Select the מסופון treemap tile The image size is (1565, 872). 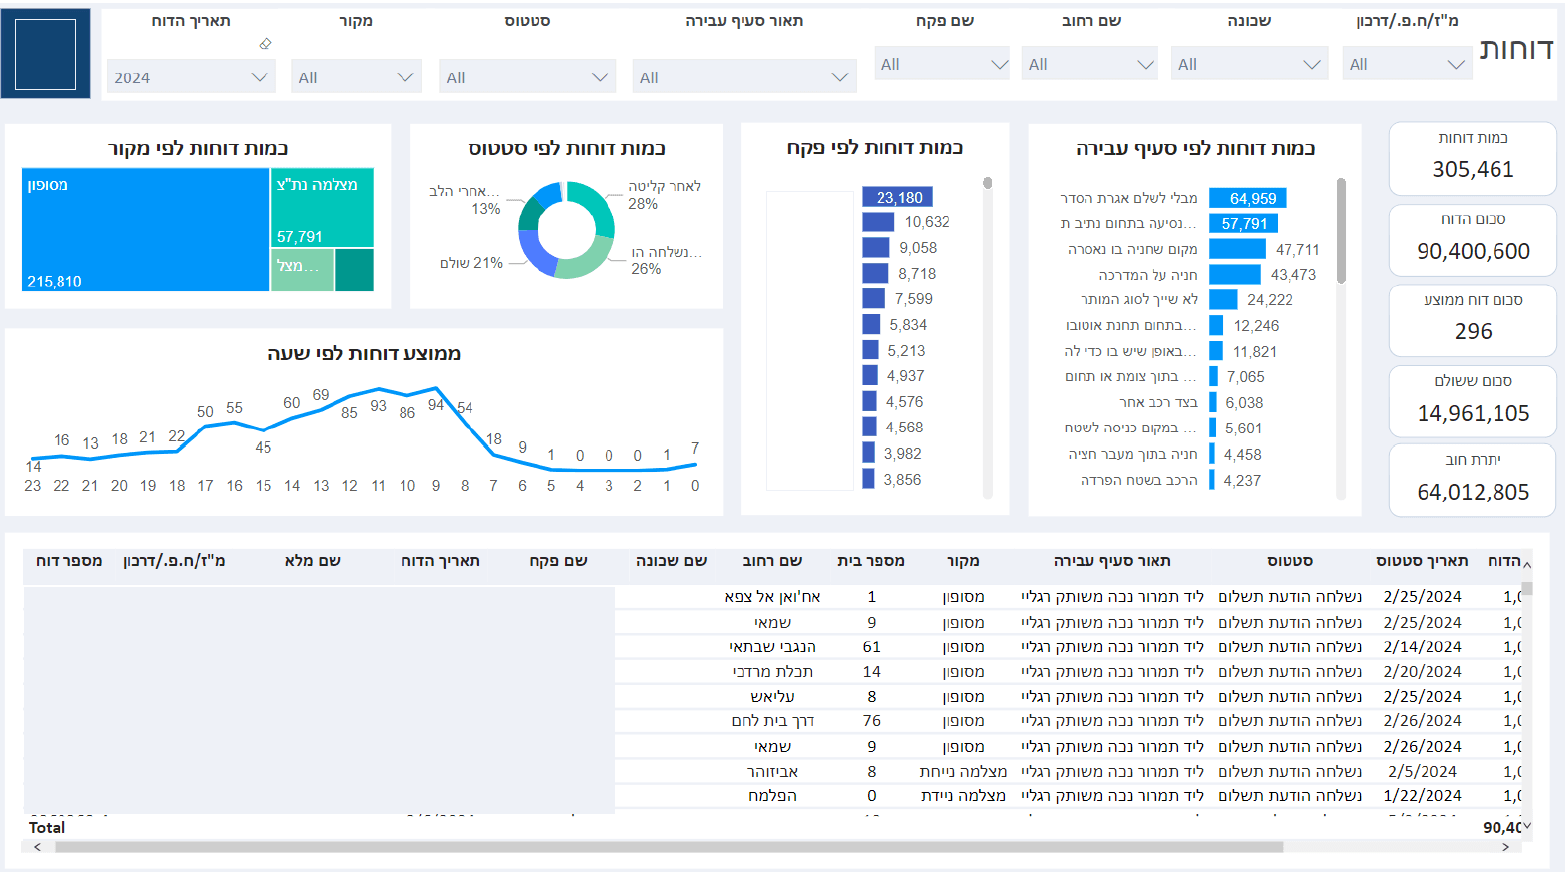coord(146,230)
